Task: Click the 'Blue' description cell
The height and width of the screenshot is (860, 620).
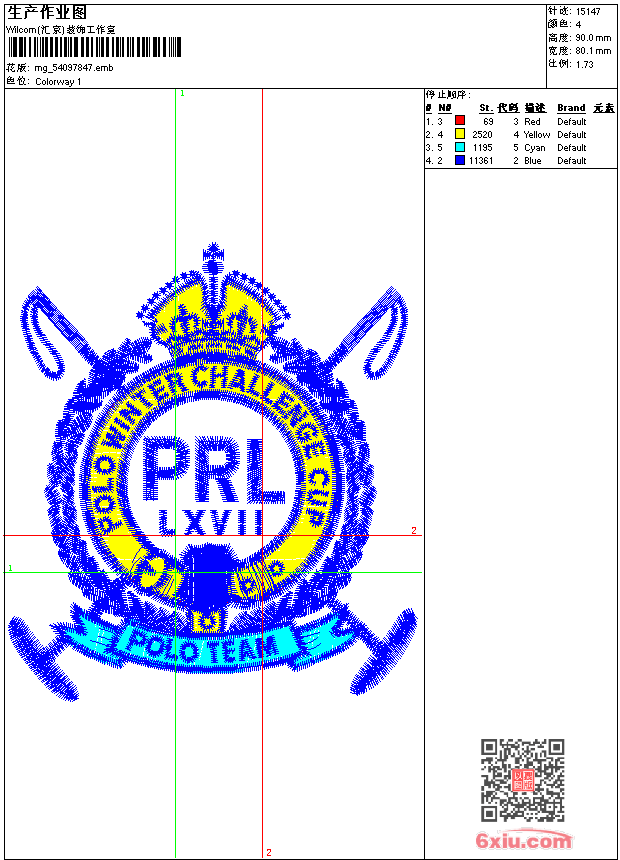Action: pyautogui.click(x=533, y=161)
